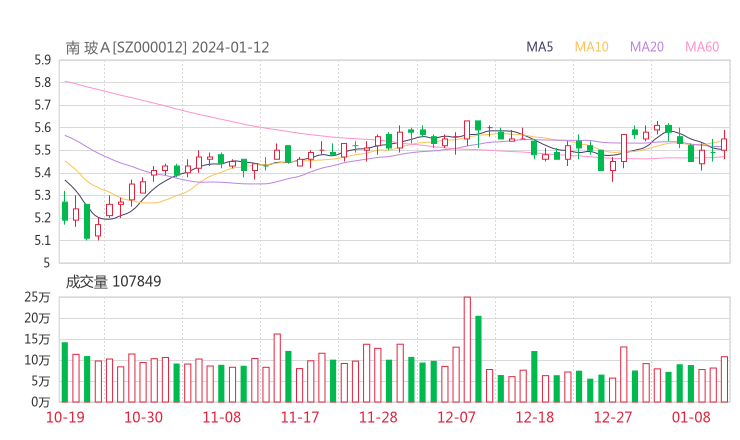740x440 pixels.
Task: Click the 5.9 price axis label
Action: pos(42,60)
